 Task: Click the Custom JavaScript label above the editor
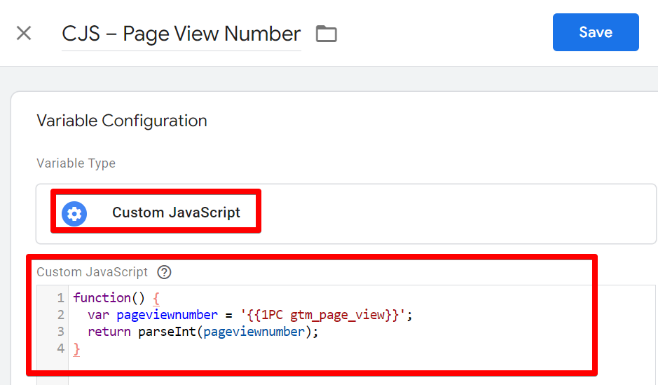pos(92,272)
